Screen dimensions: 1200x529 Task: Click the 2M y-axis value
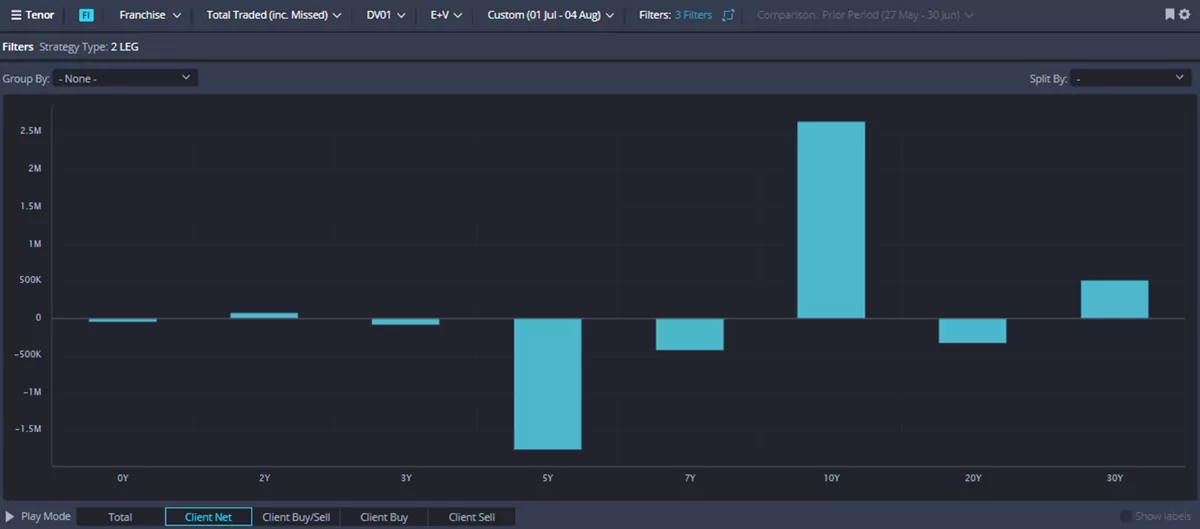point(35,168)
